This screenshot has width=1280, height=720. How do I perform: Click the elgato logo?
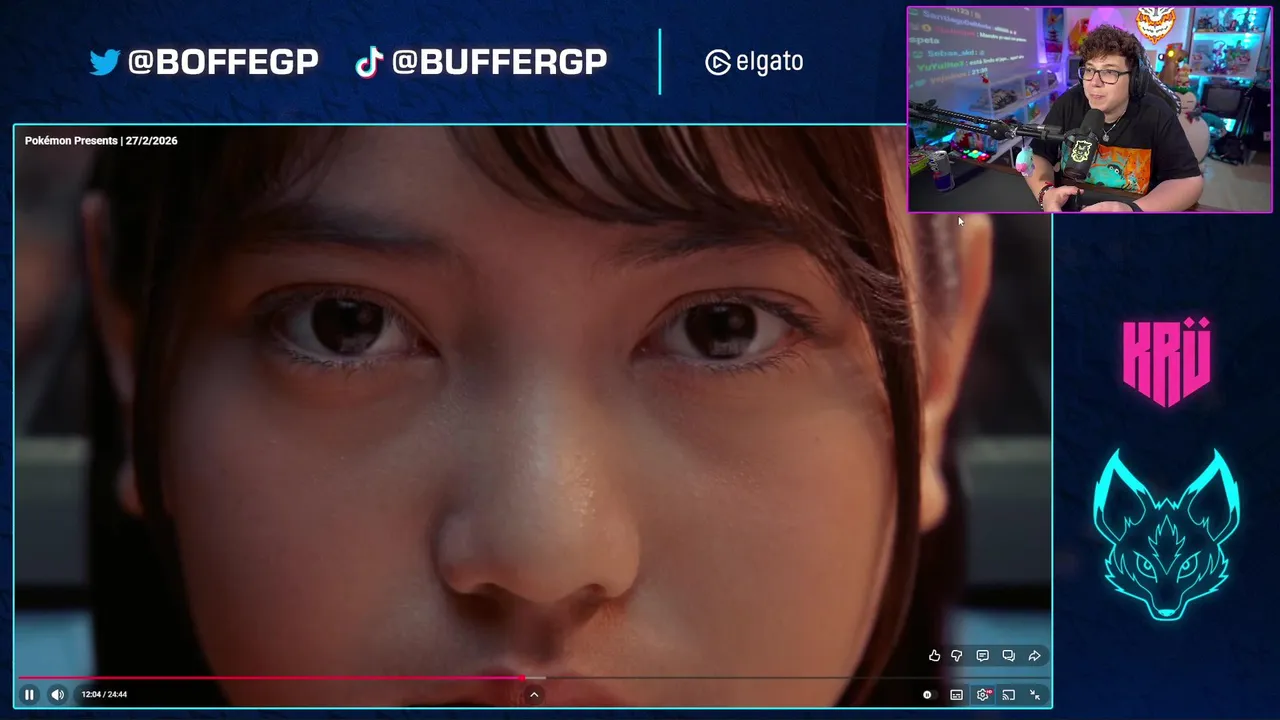click(754, 62)
